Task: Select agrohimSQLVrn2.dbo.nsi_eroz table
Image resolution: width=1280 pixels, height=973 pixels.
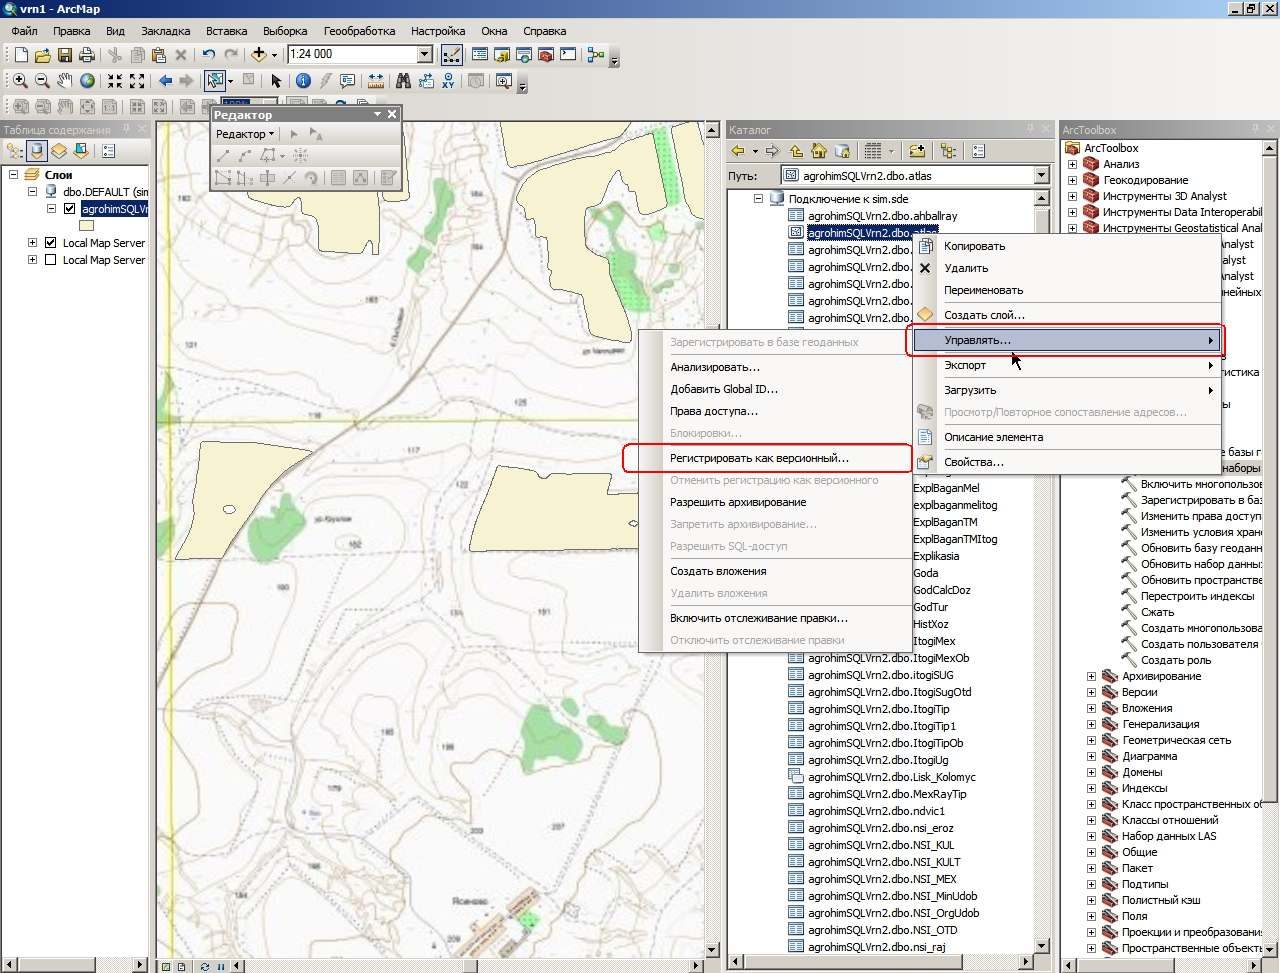Action: 880,828
